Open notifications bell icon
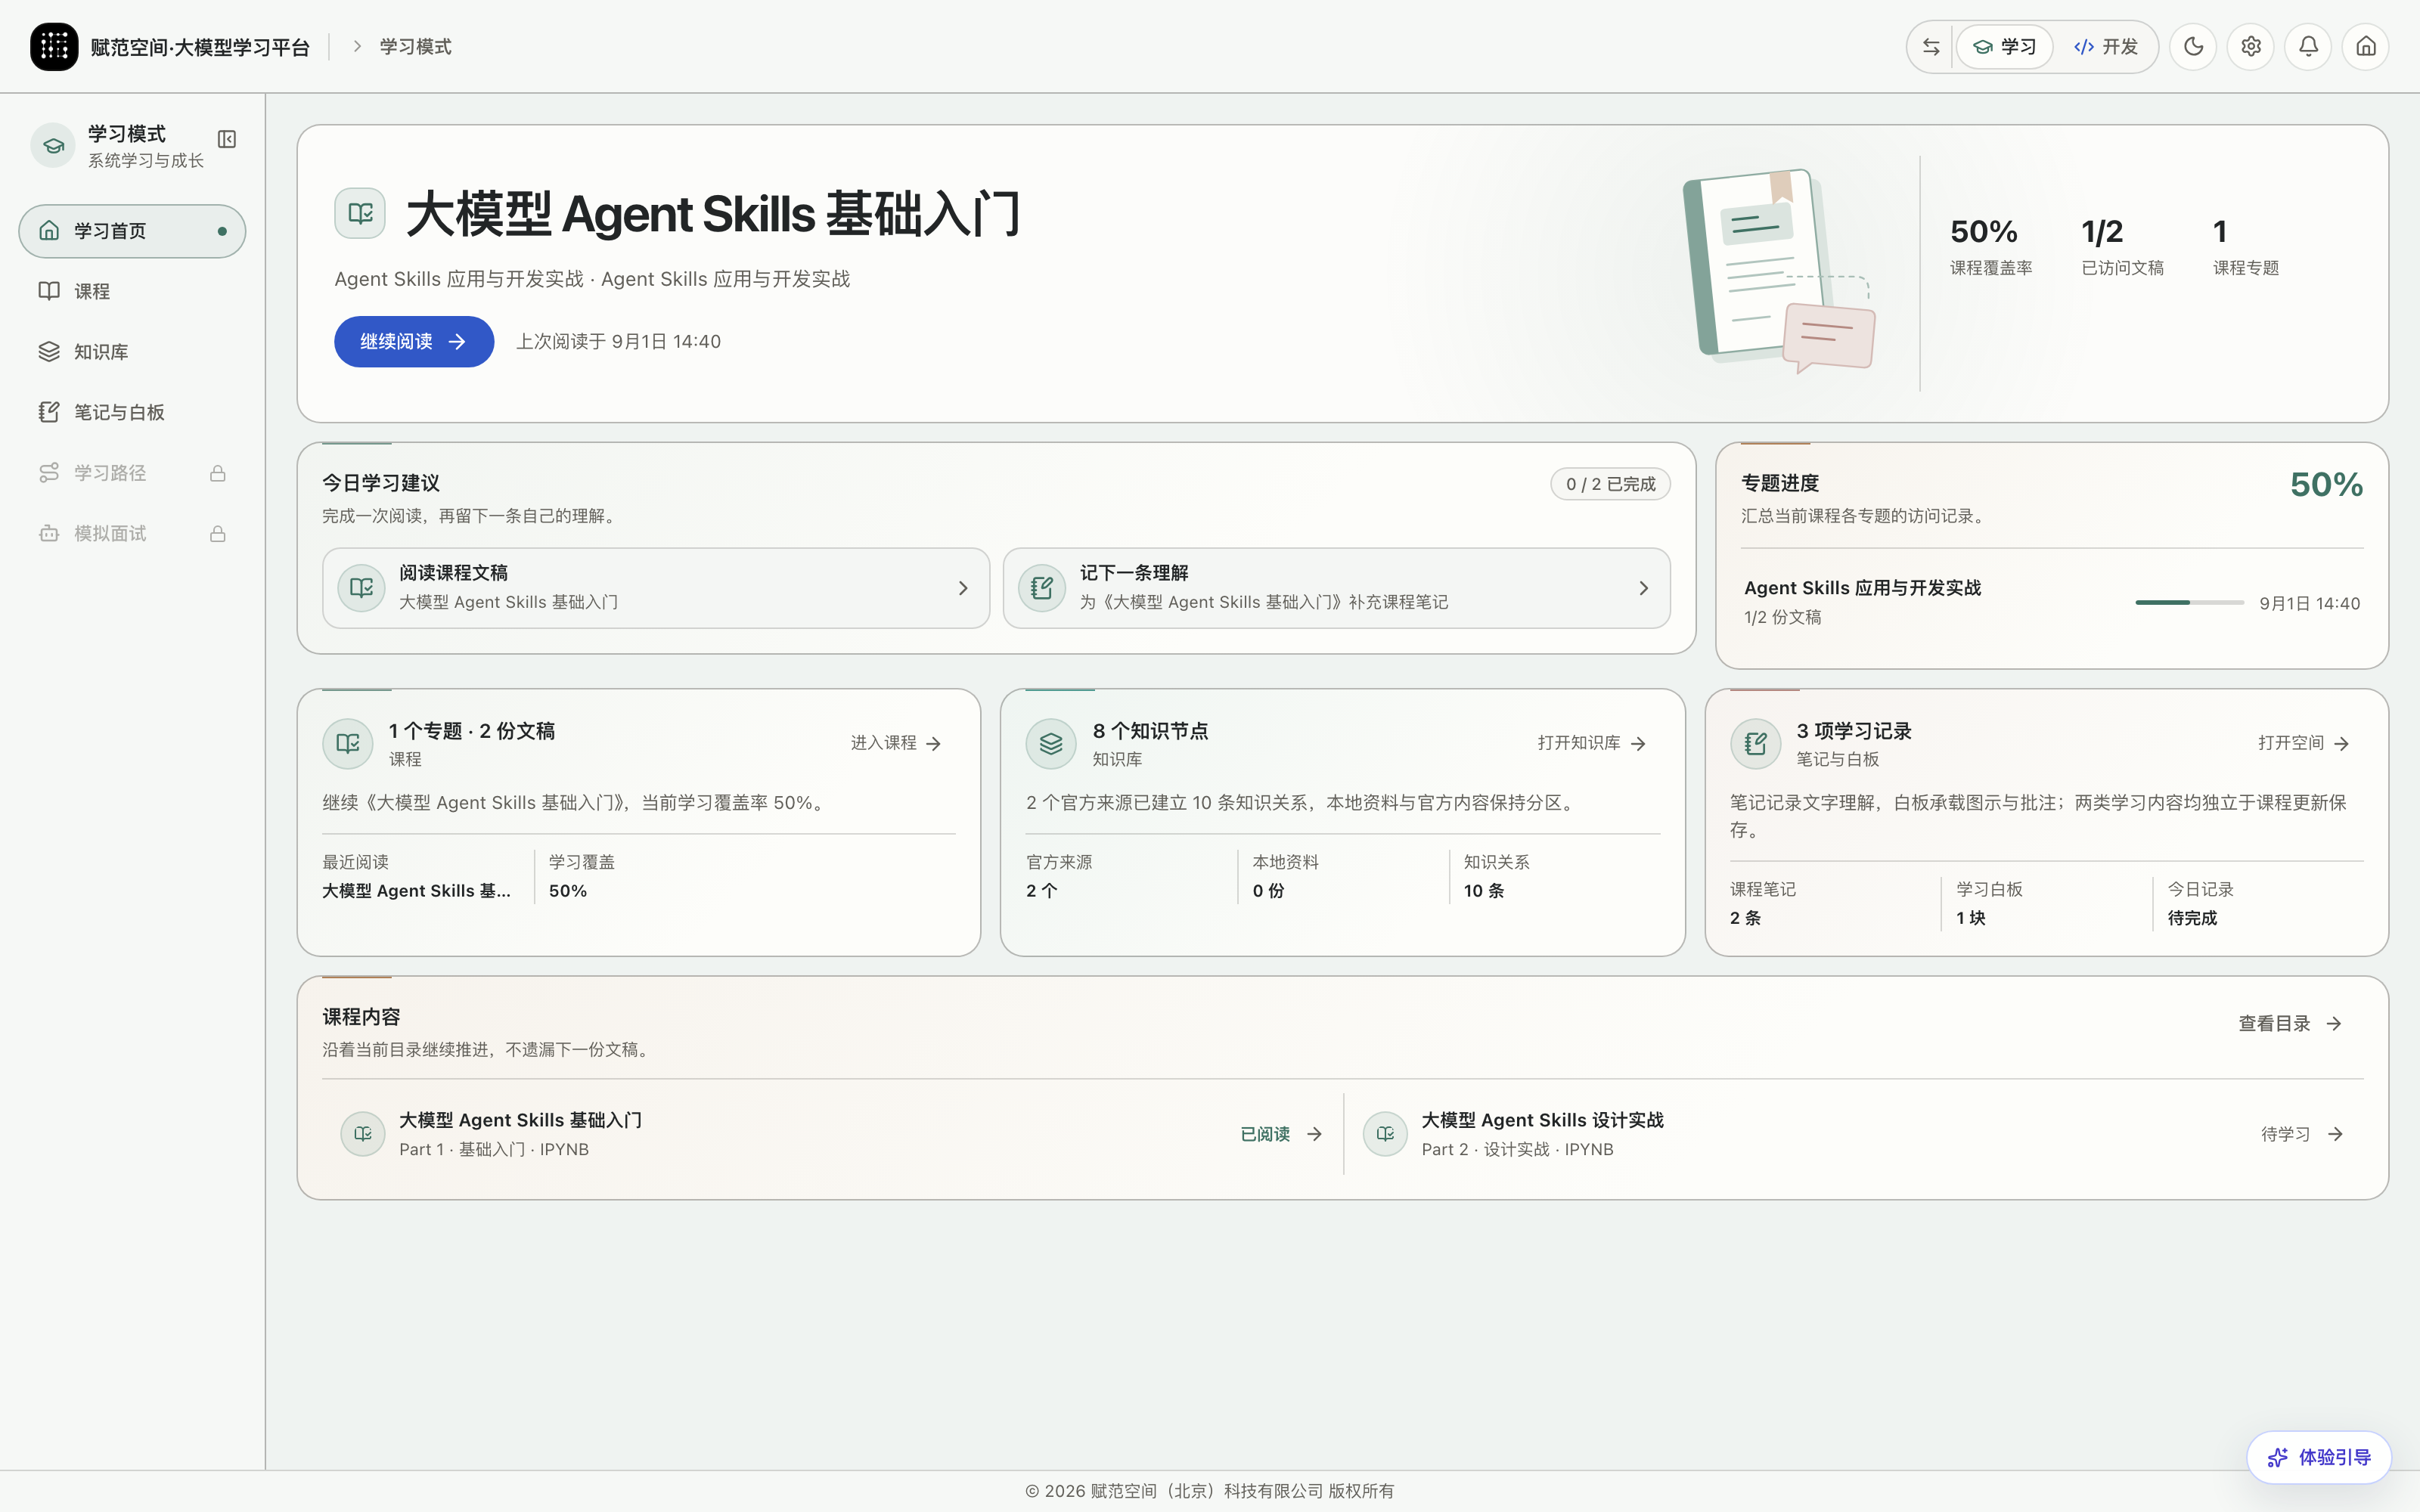This screenshot has width=2420, height=1512. pos(2308,47)
